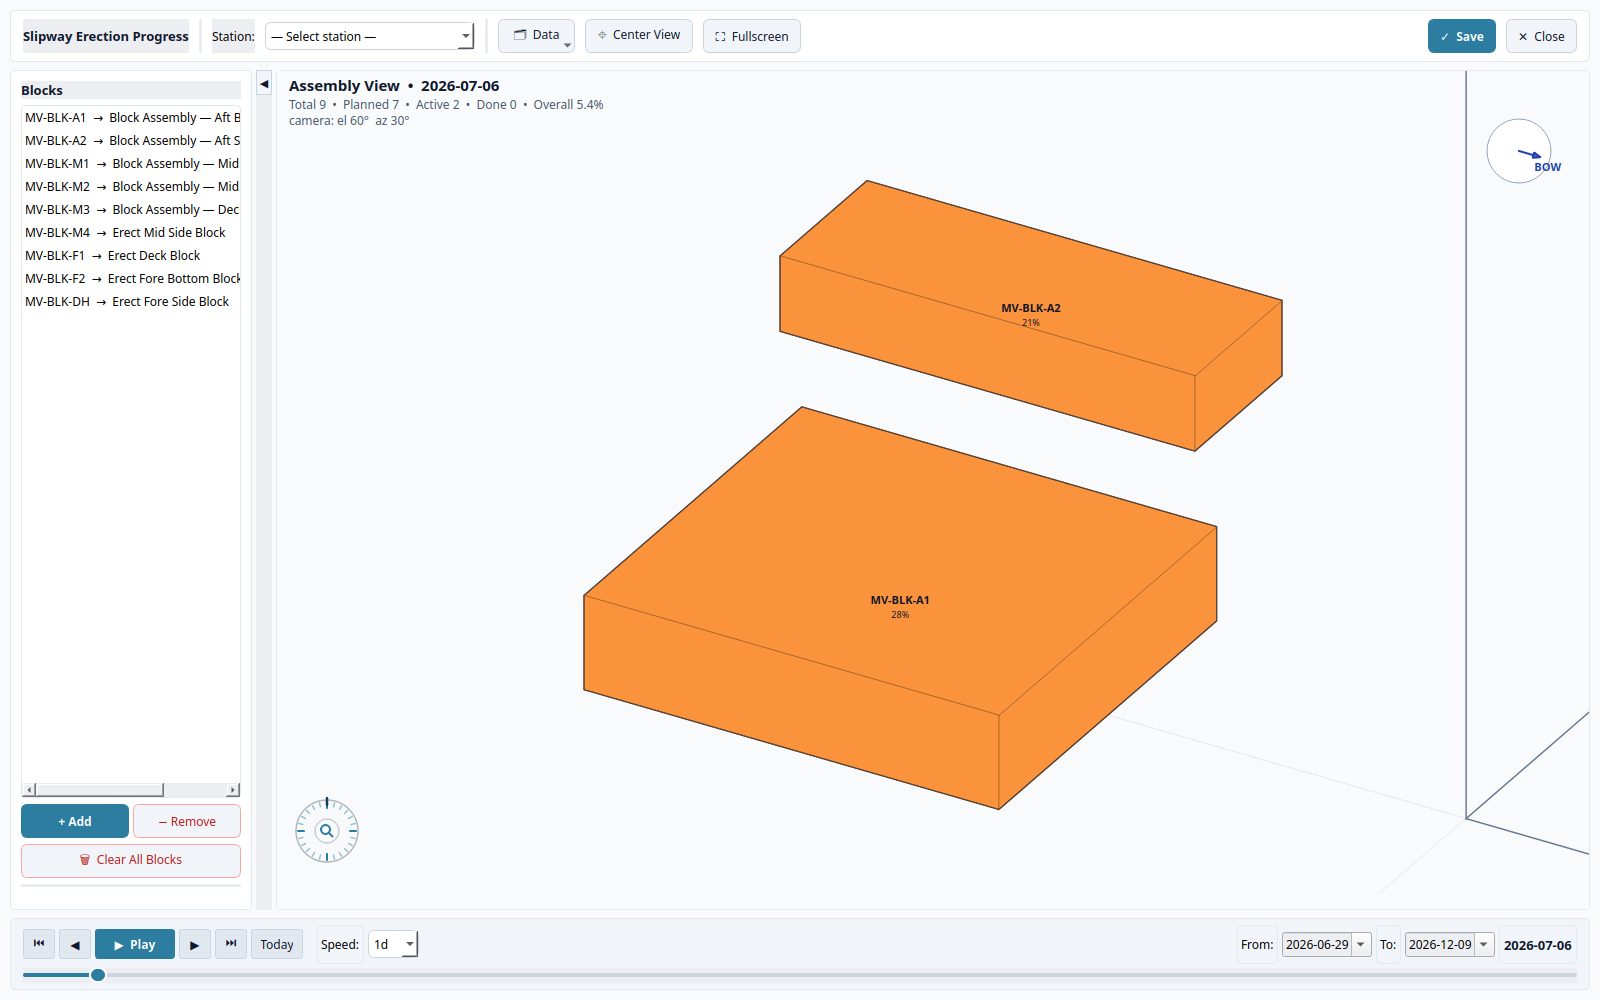
Task: Enter Fullscreen mode
Action: pos(752,36)
